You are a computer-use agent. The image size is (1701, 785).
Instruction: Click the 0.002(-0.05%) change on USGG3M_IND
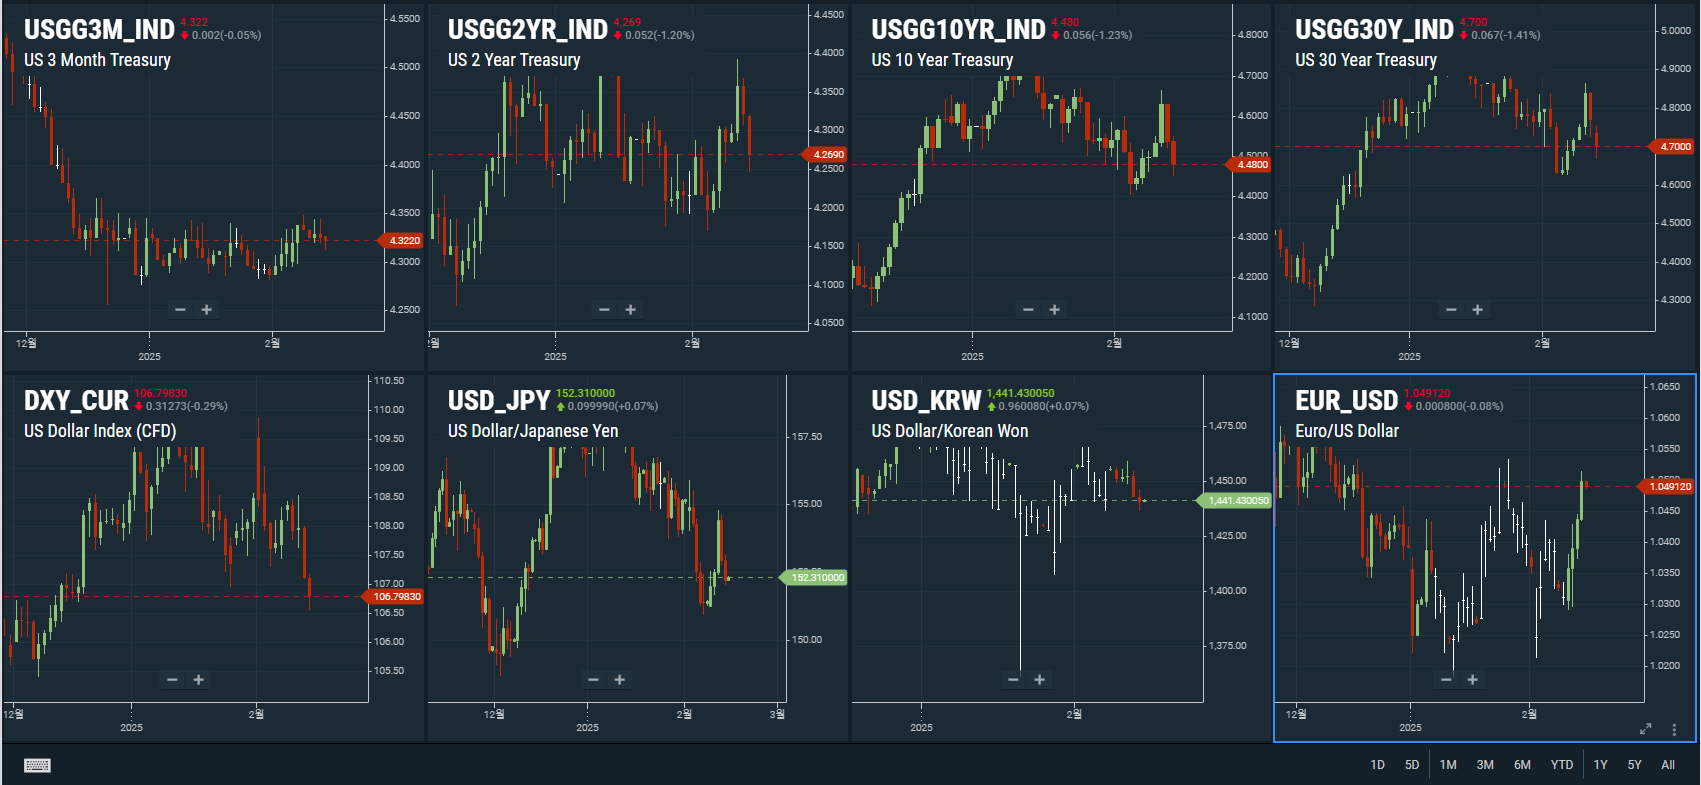point(226,35)
